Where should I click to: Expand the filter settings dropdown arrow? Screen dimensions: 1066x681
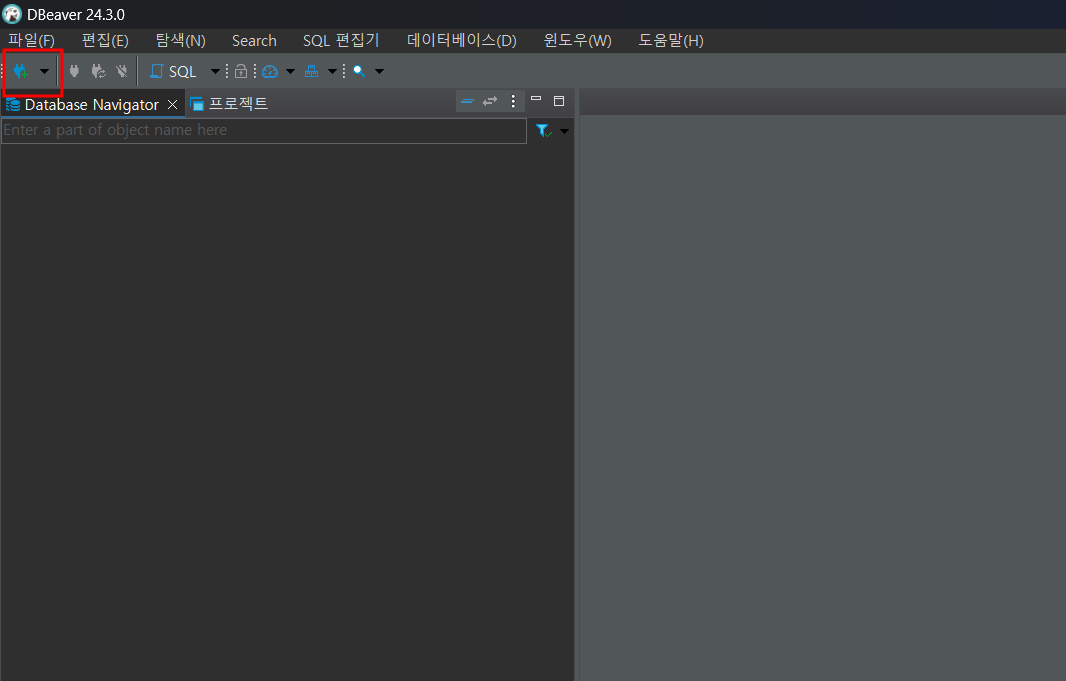(564, 131)
